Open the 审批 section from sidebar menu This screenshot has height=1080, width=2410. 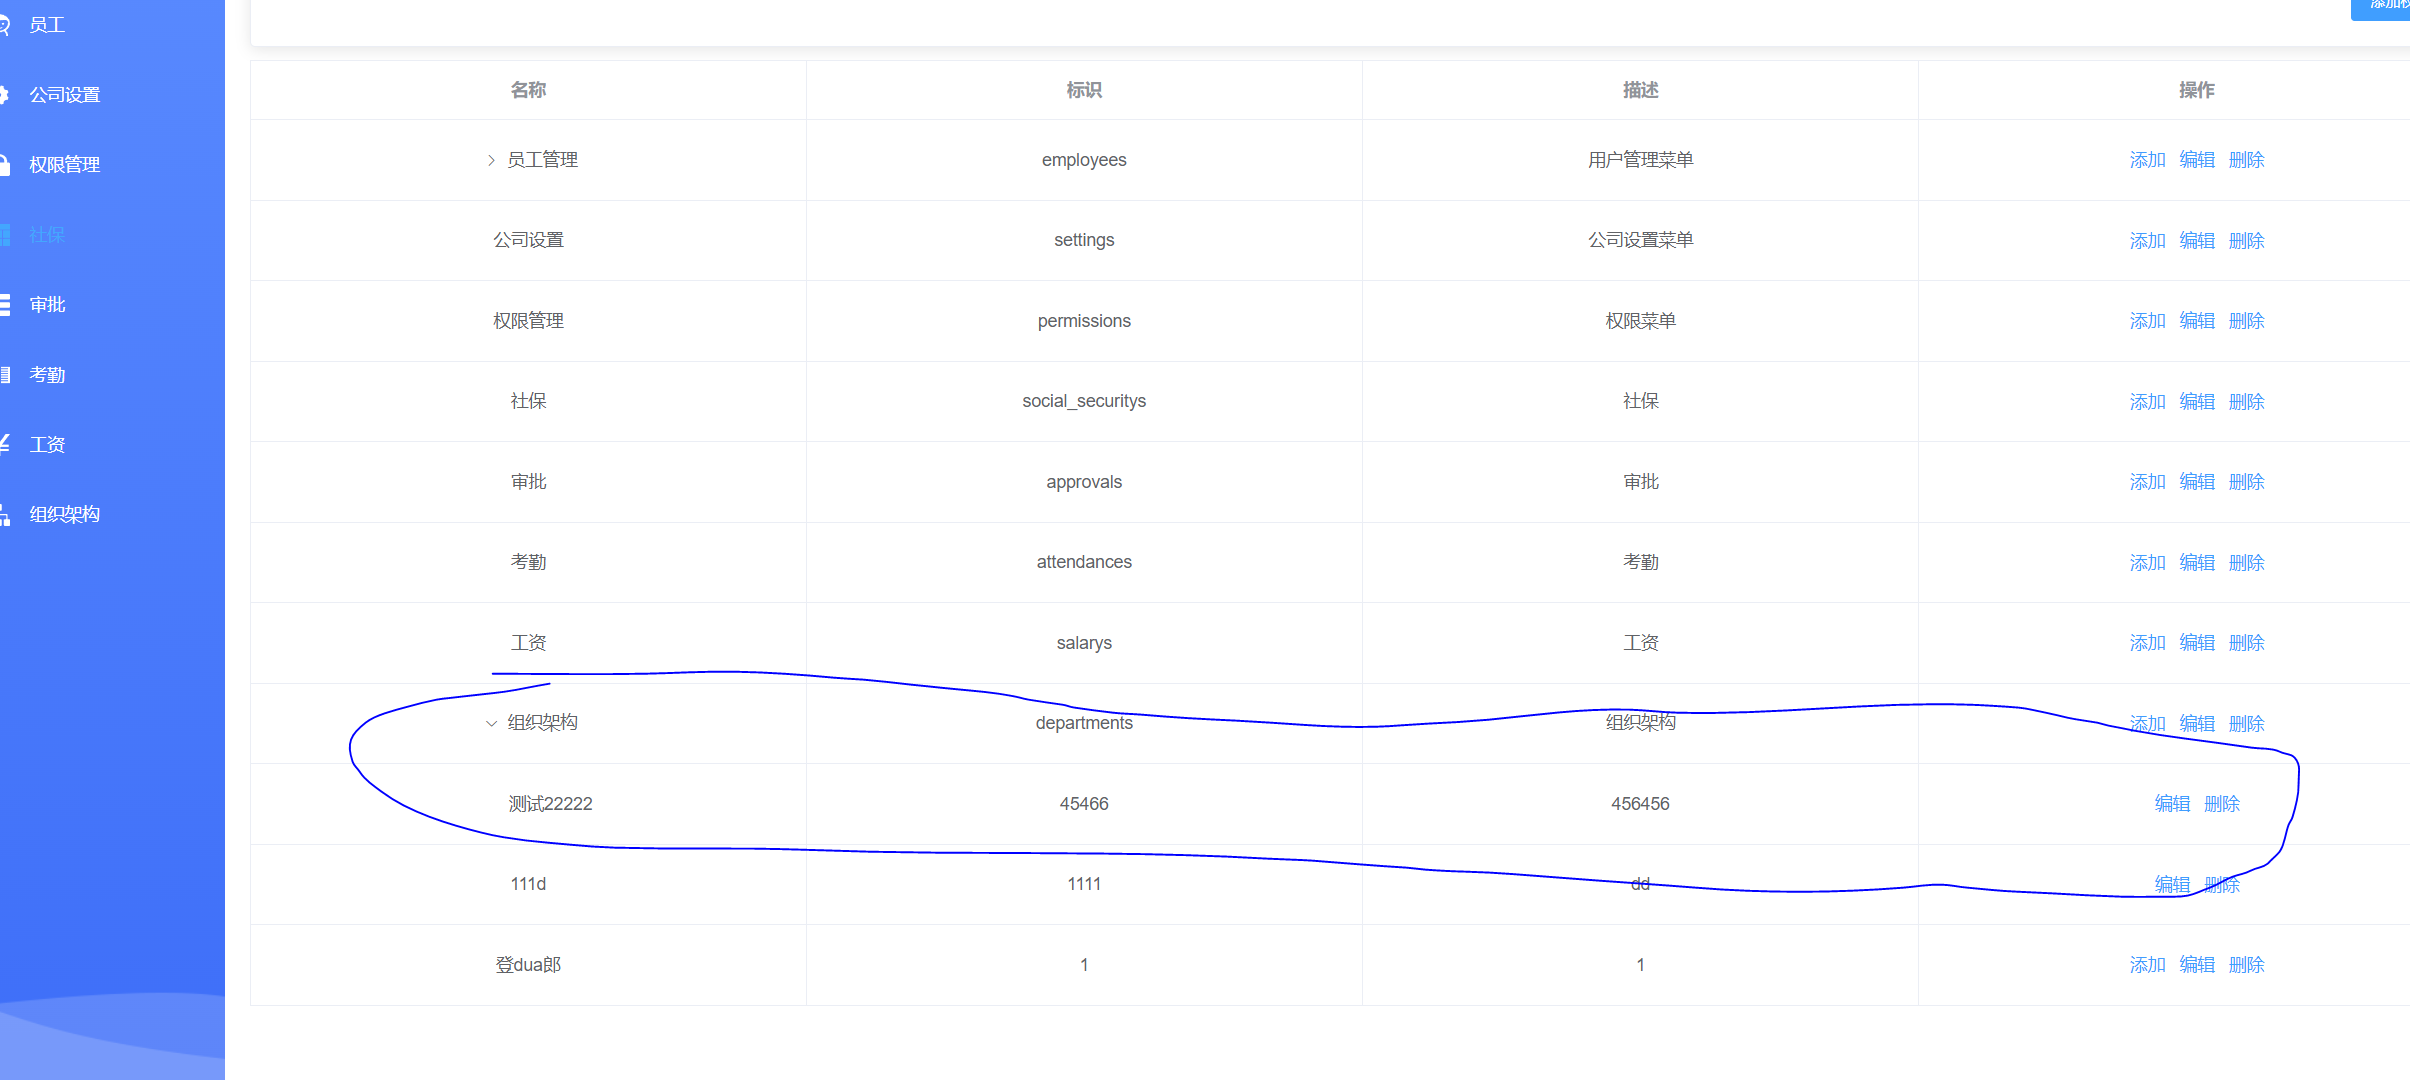[45, 304]
